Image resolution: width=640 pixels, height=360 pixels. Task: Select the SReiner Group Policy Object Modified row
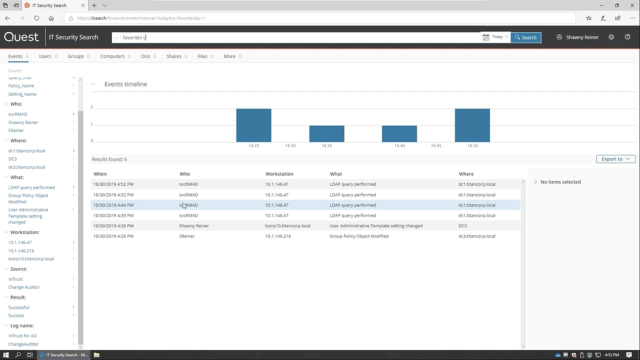point(305,236)
